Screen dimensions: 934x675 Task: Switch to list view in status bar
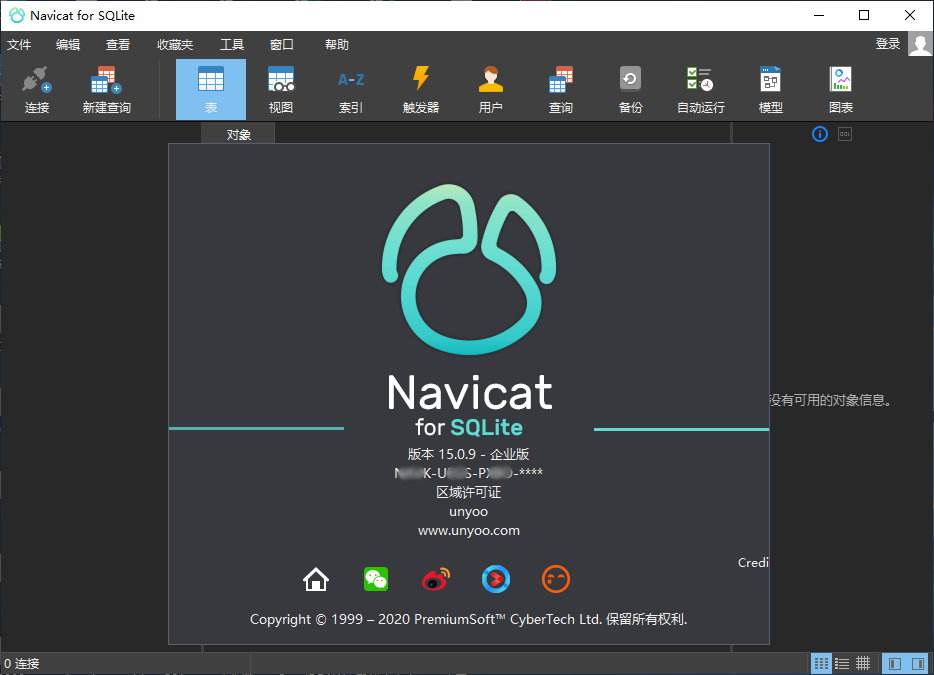click(x=842, y=663)
